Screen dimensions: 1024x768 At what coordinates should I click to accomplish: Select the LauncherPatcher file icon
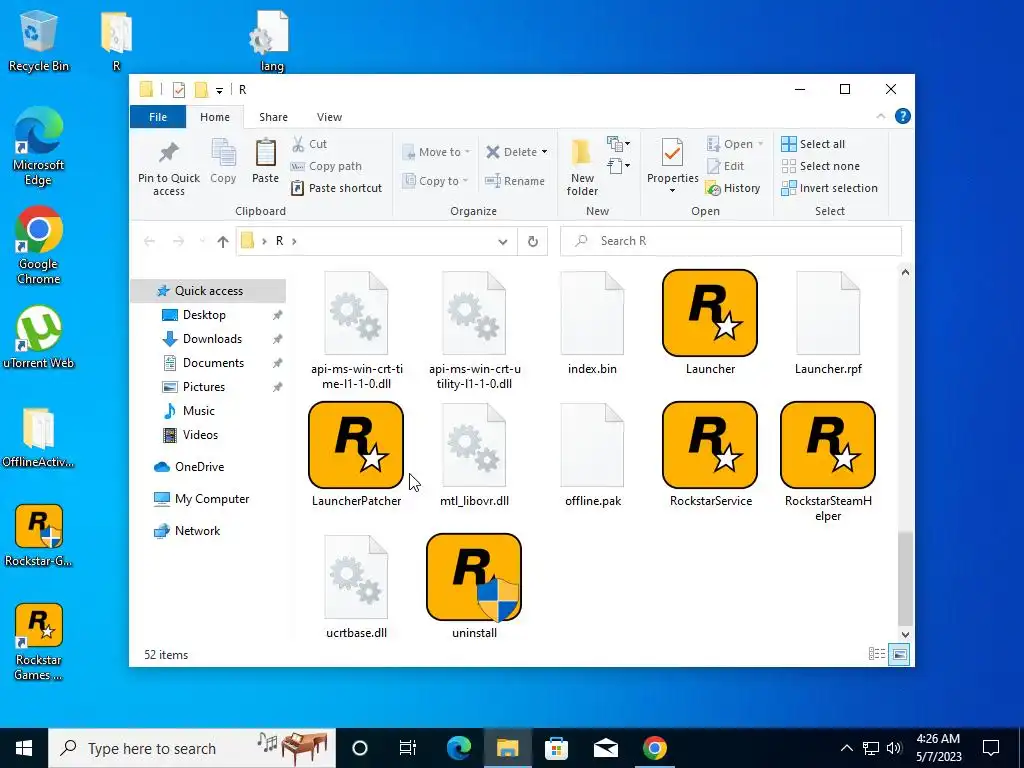click(x=356, y=445)
